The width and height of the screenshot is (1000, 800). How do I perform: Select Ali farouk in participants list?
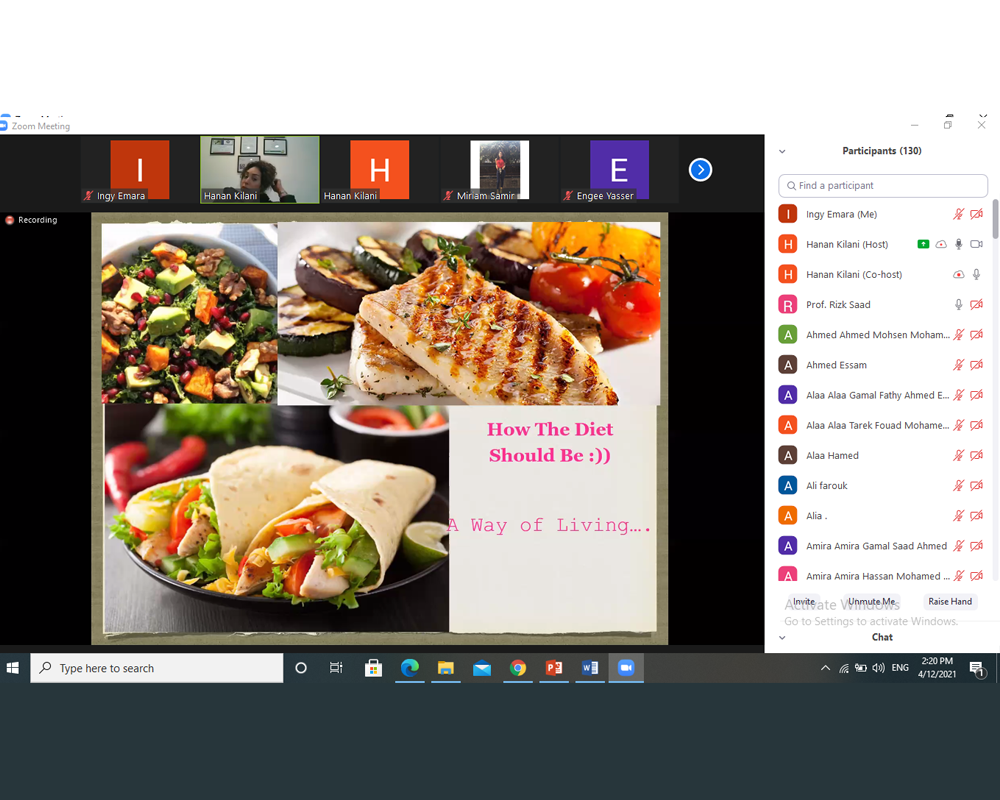point(826,486)
